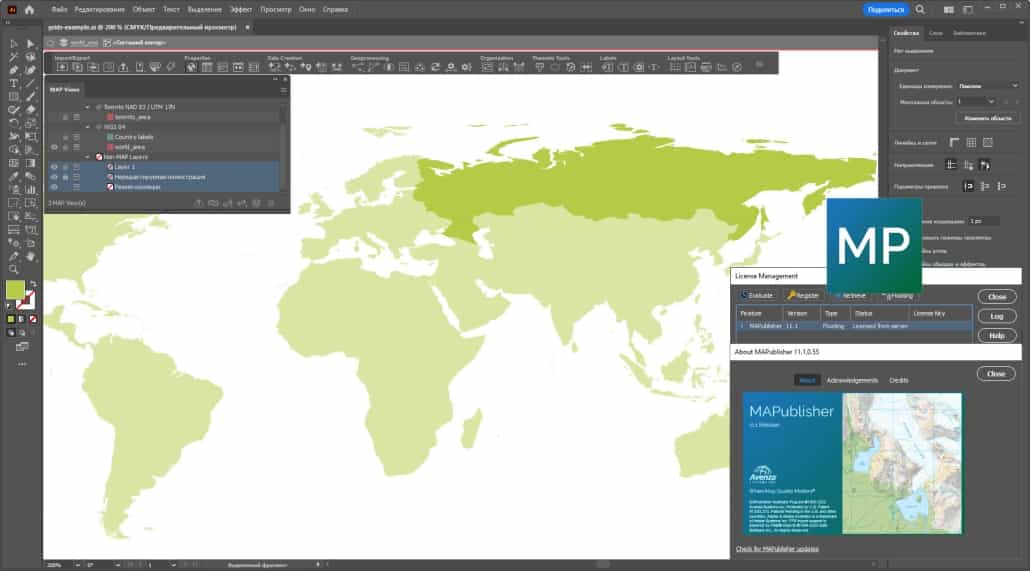Select the Line Segment tool

click(x=30, y=83)
